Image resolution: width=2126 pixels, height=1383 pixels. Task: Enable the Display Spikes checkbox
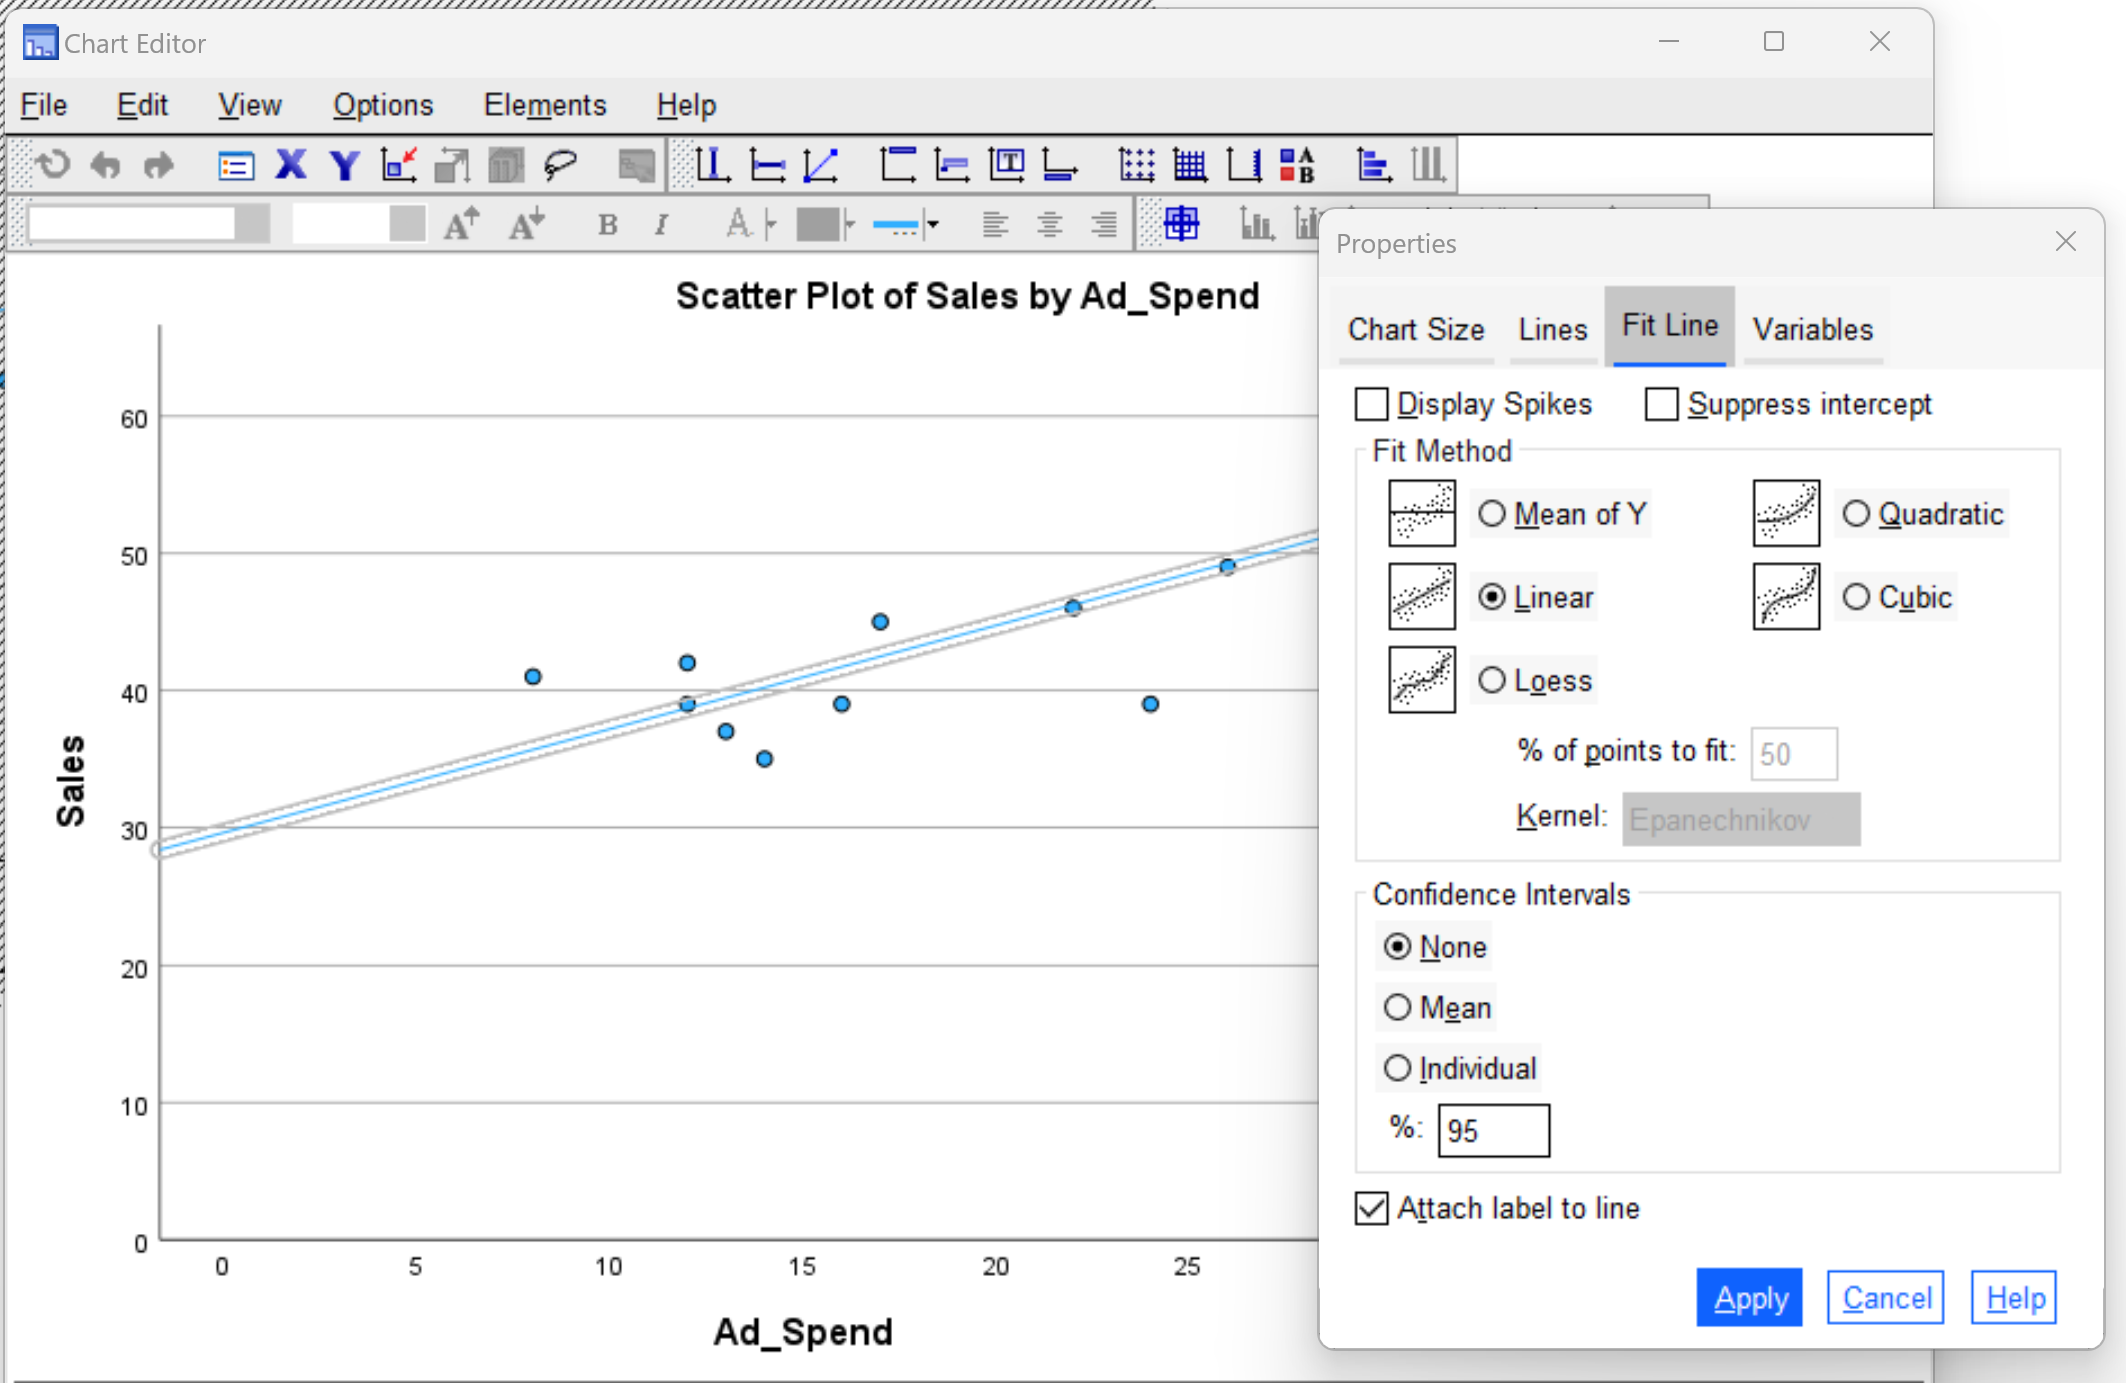tap(1373, 403)
